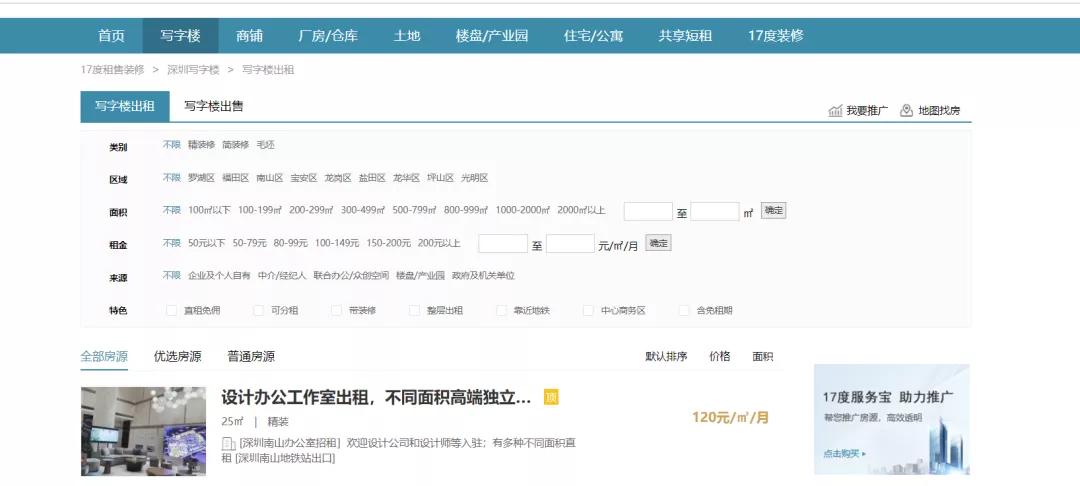The height and width of the screenshot is (486, 1080).
Task: Select the 全部房源 listing tab
Action: pos(104,357)
